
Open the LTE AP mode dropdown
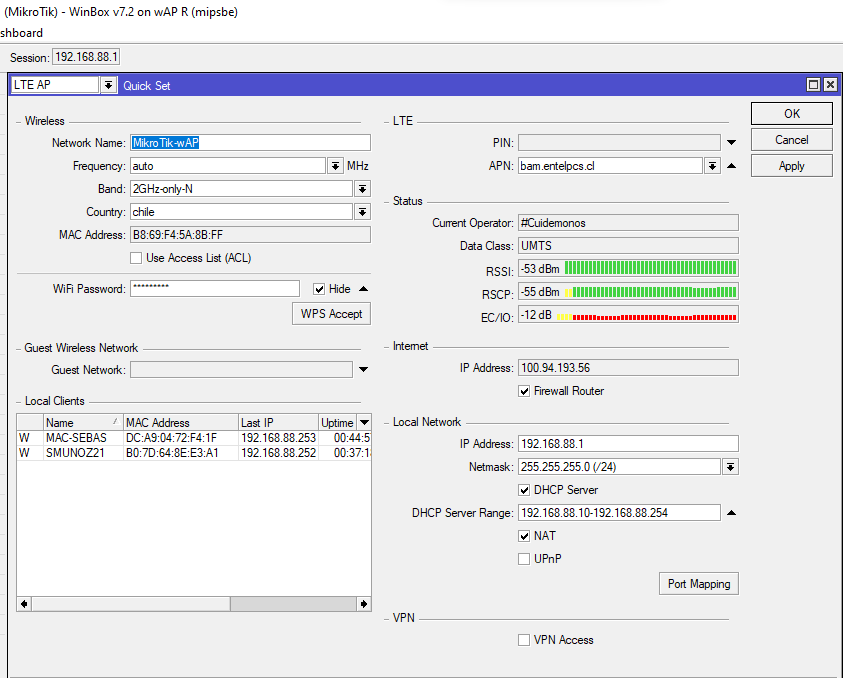click(x=108, y=86)
